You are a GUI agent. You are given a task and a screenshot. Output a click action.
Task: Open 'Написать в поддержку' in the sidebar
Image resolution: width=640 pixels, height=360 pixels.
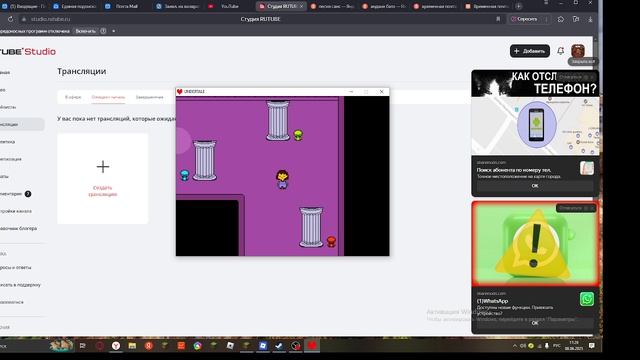[x=20, y=284]
